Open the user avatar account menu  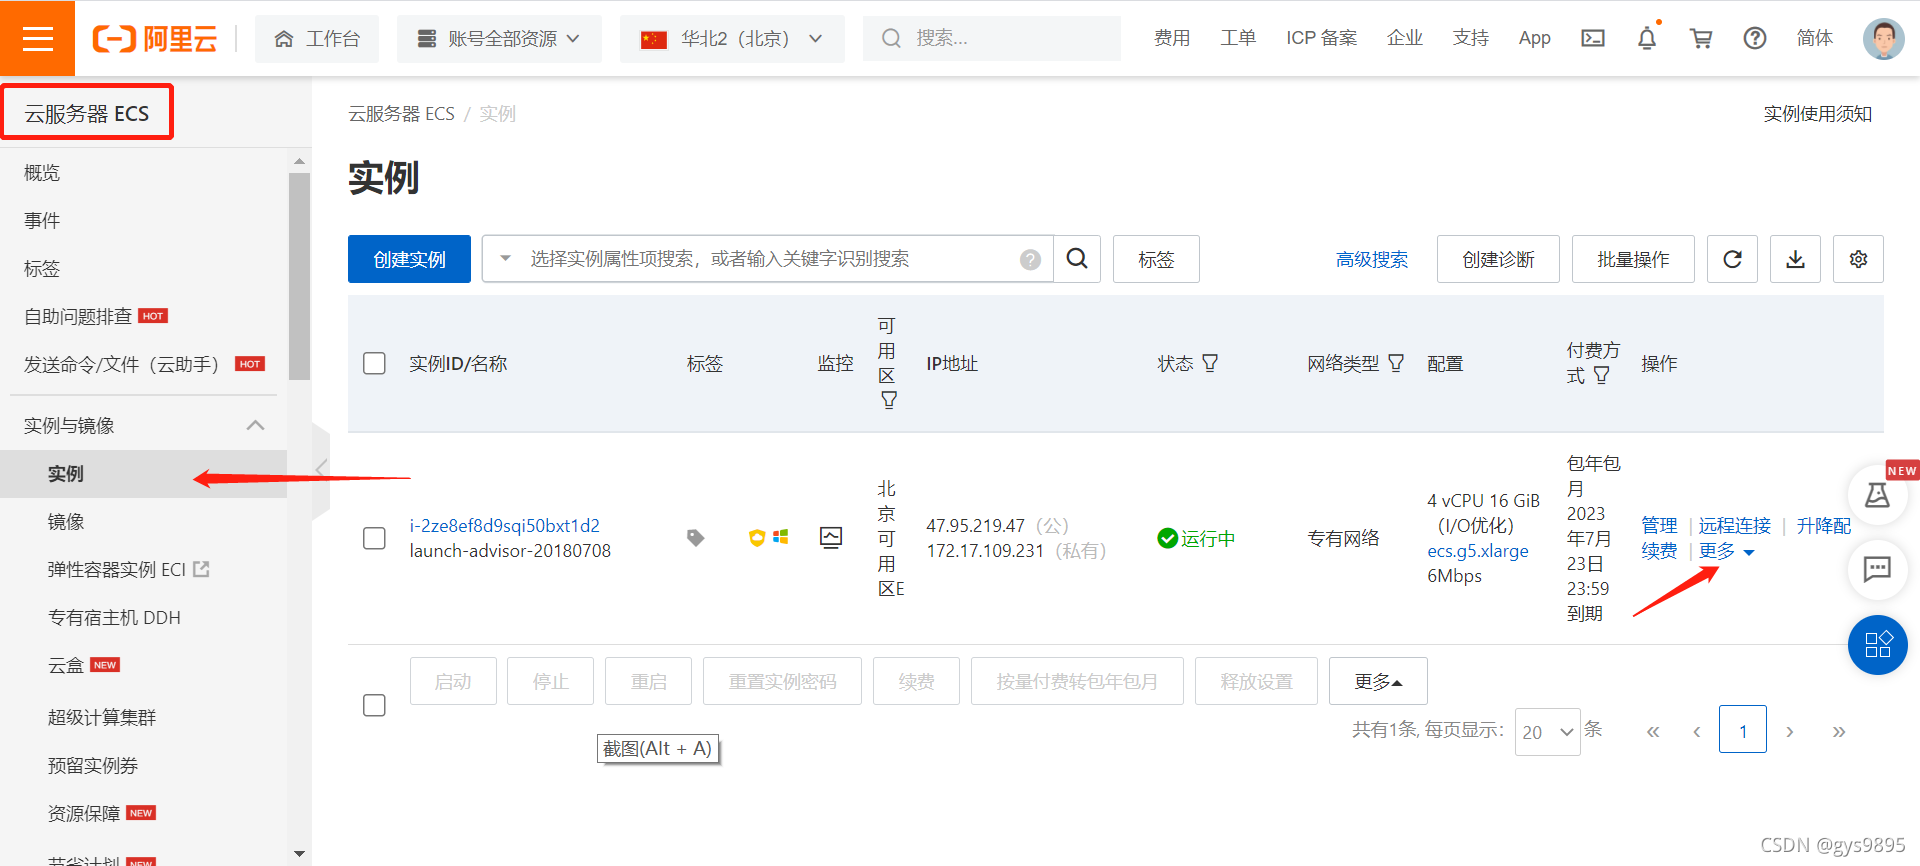(1884, 38)
